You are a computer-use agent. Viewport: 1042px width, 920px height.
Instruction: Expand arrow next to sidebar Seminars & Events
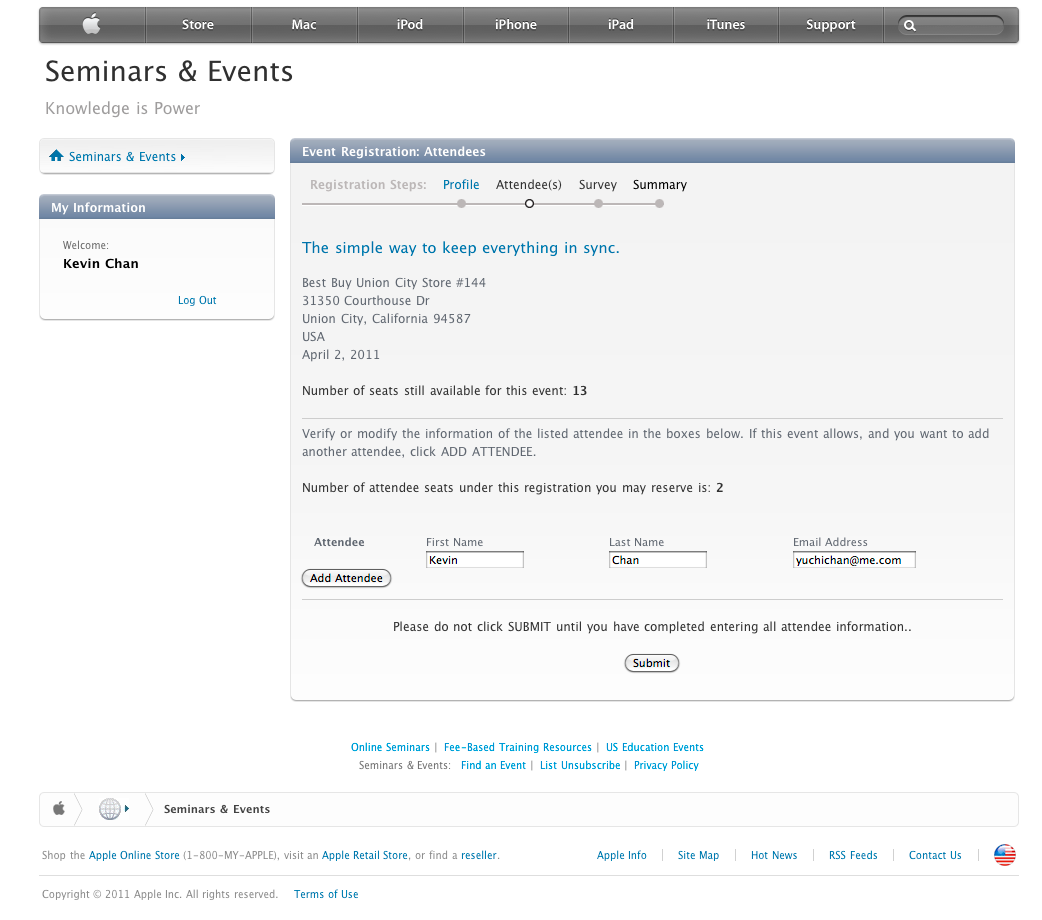(x=183, y=158)
